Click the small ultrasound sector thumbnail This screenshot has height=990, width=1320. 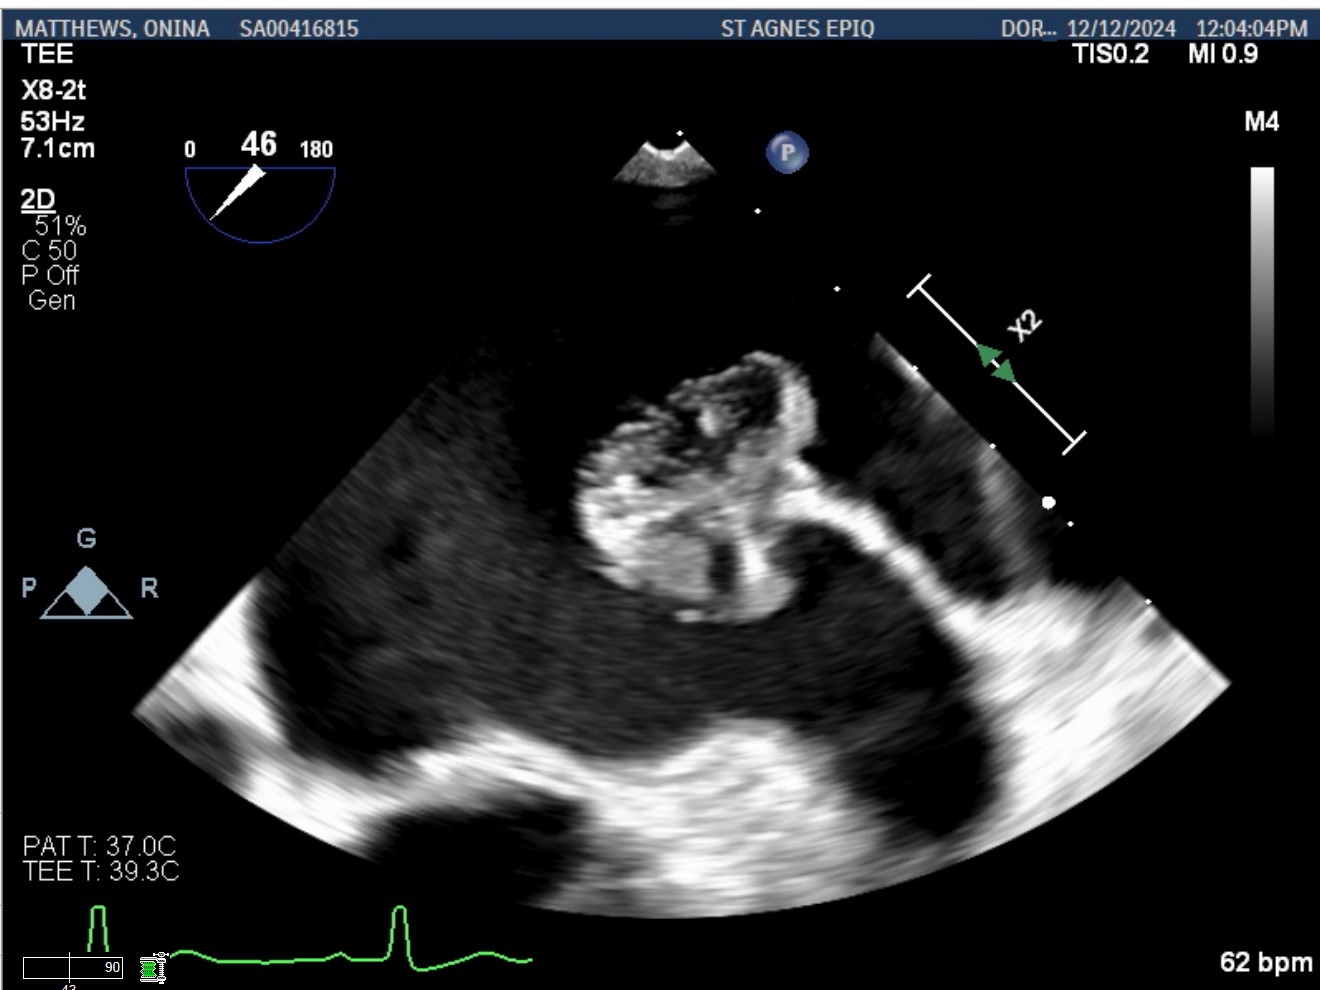663,163
